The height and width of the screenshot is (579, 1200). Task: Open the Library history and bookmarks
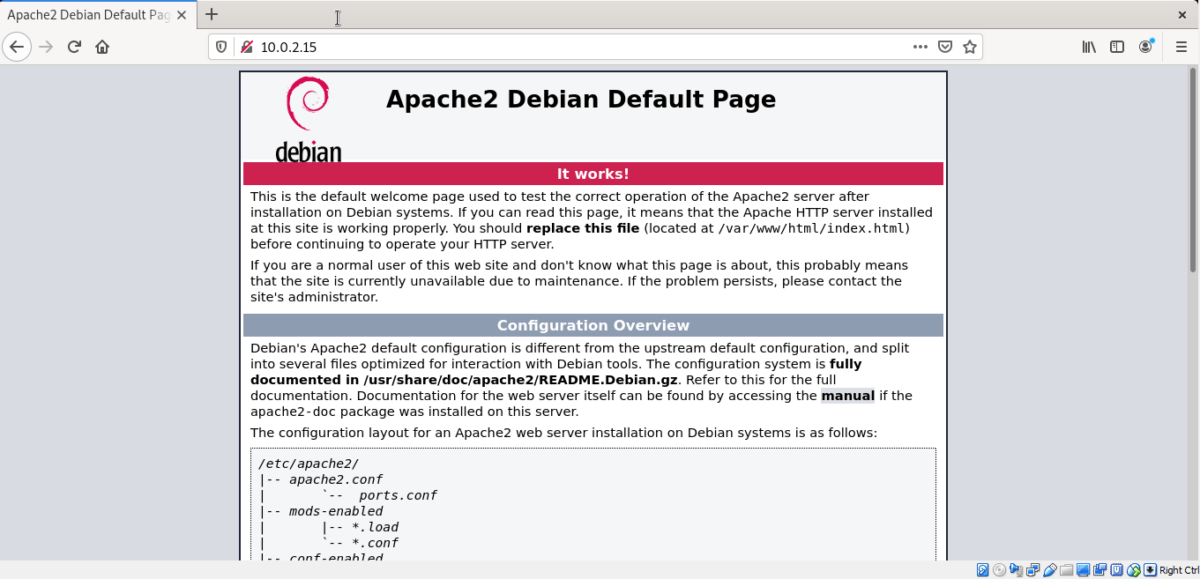pyautogui.click(x=1089, y=47)
